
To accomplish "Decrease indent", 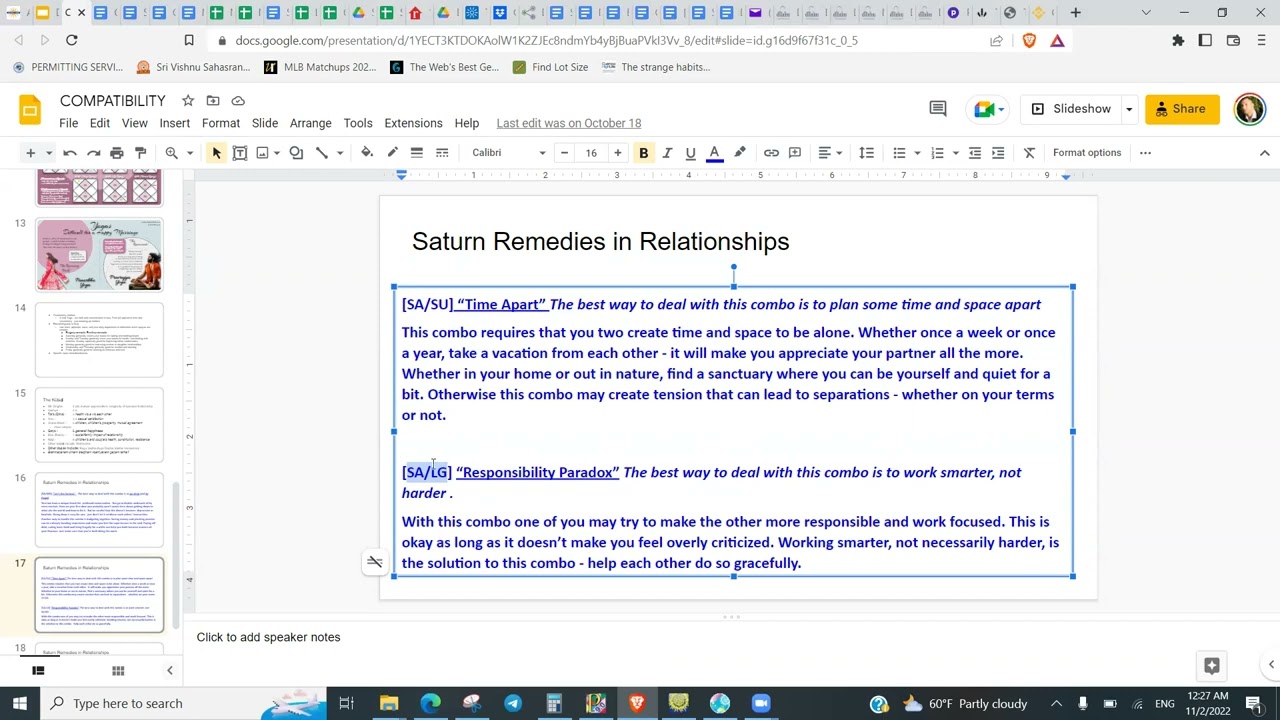I will (x=975, y=153).
